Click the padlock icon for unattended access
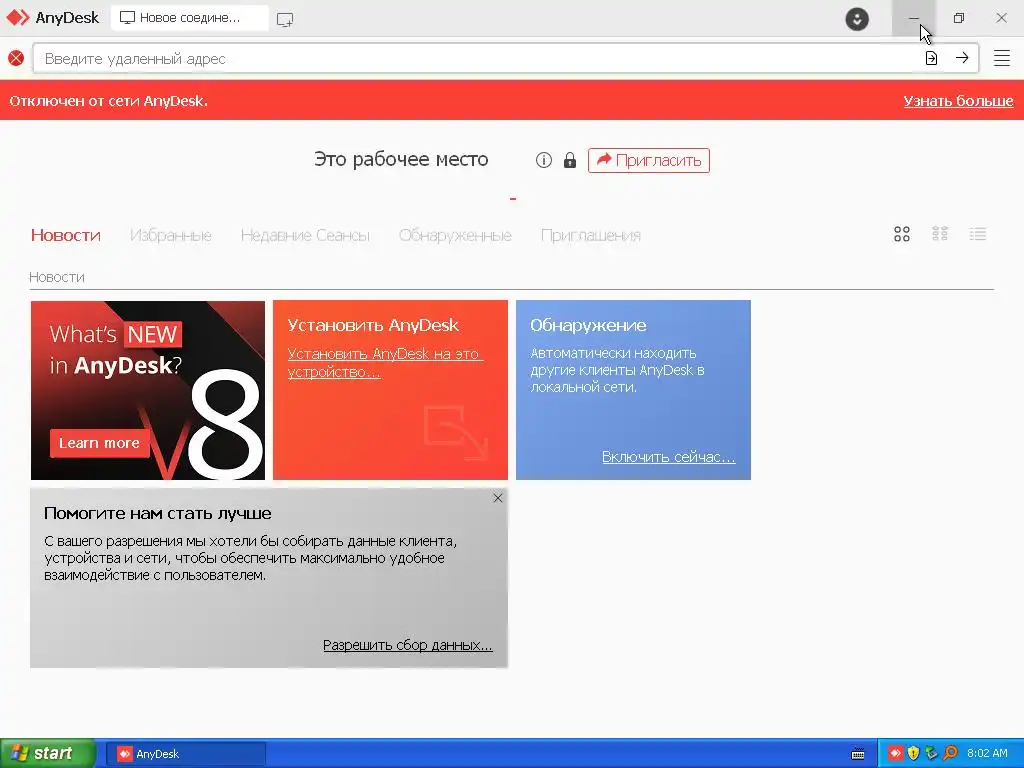The height and width of the screenshot is (768, 1024). coord(570,160)
